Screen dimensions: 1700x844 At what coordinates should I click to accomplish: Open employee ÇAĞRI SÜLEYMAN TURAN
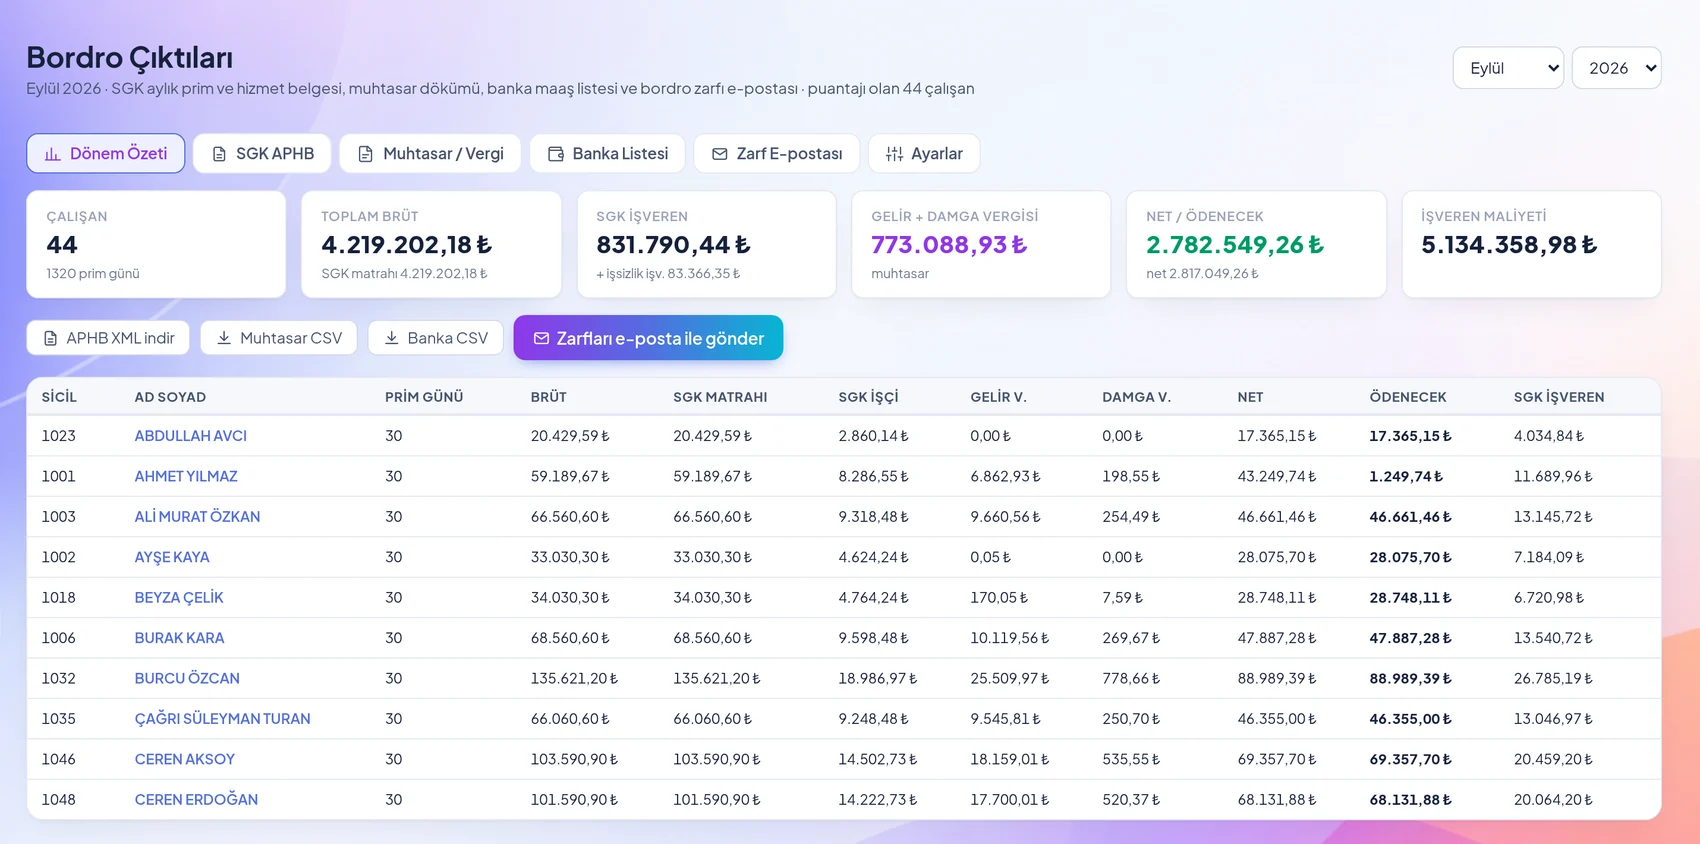pos(222,719)
